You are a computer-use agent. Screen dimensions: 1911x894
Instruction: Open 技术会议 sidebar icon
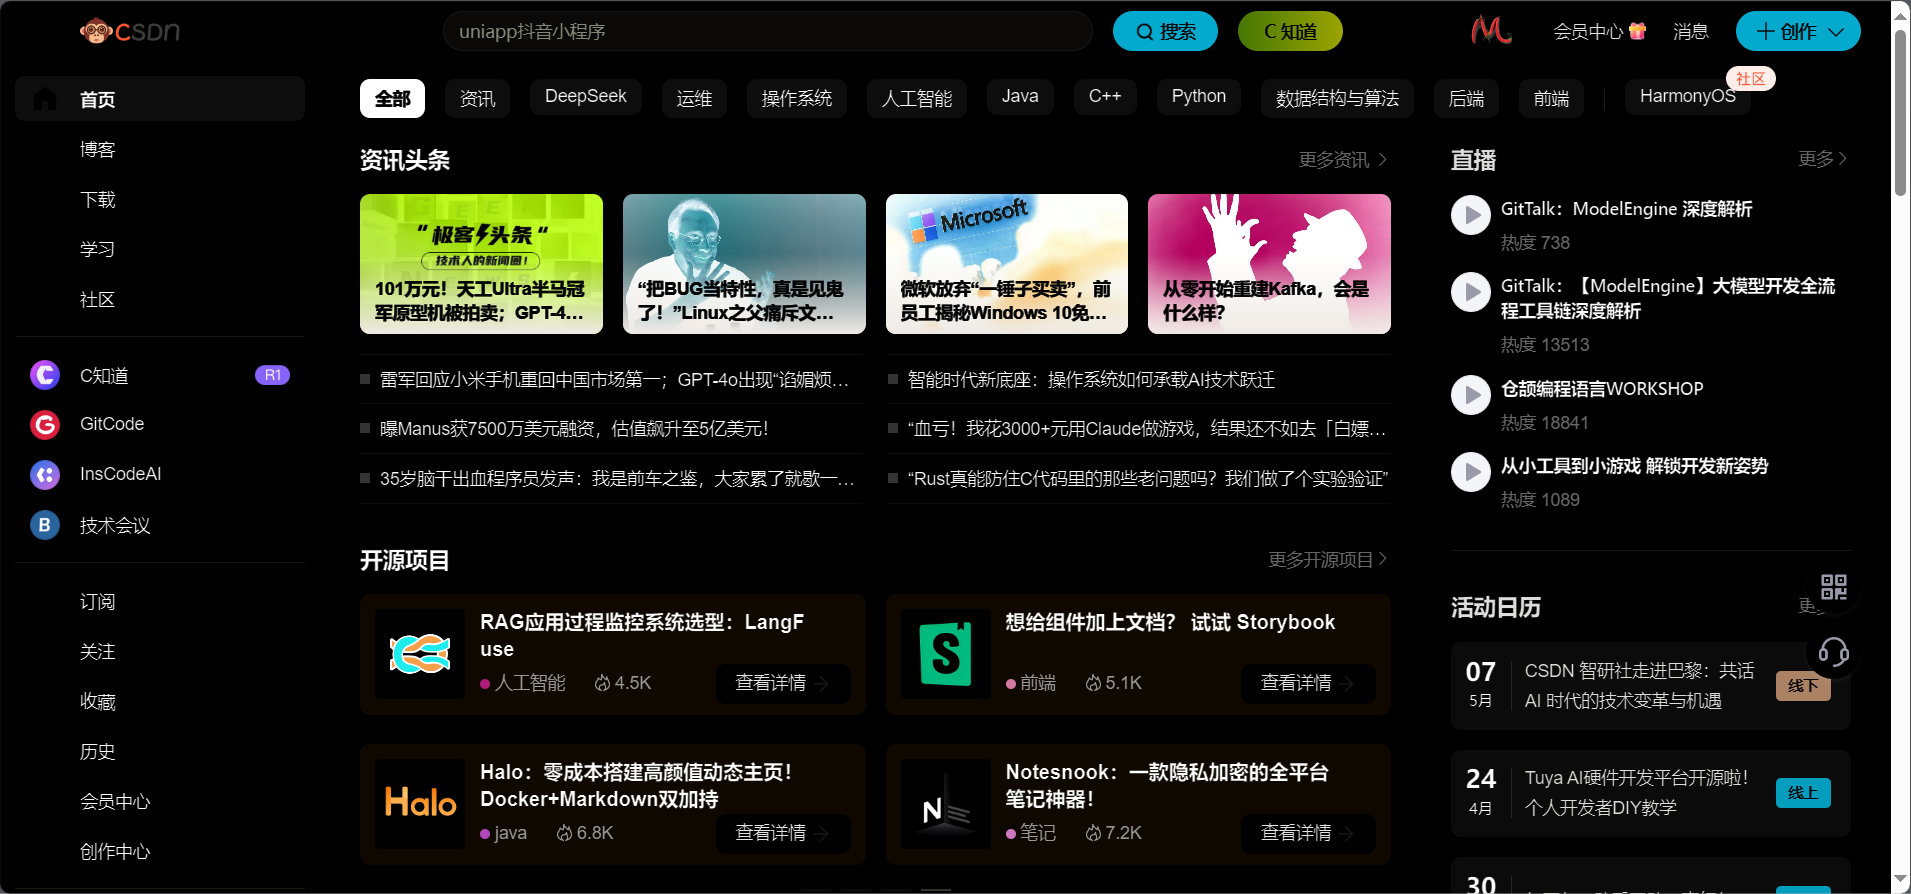click(x=45, y=525)
